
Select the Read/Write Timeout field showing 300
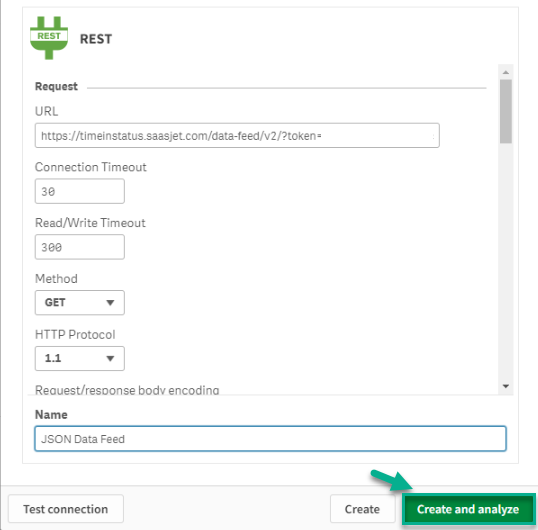coord(80,247)
